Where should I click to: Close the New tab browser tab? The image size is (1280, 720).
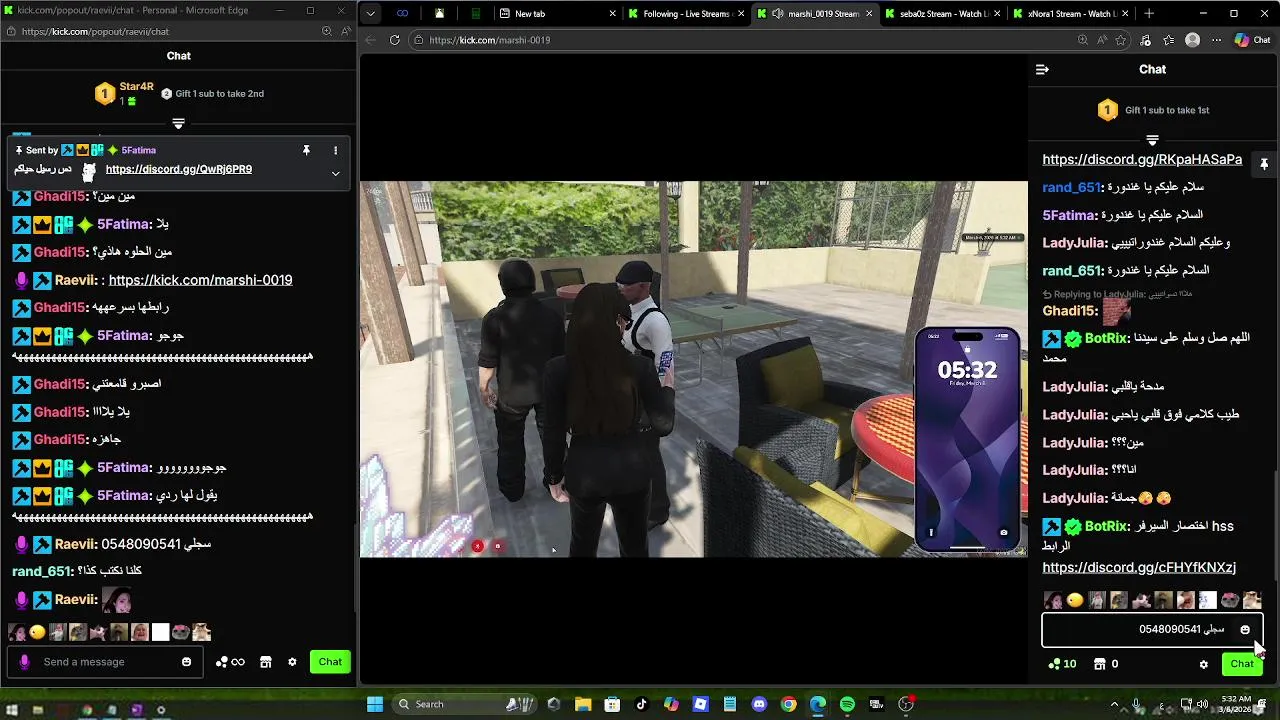611,14
